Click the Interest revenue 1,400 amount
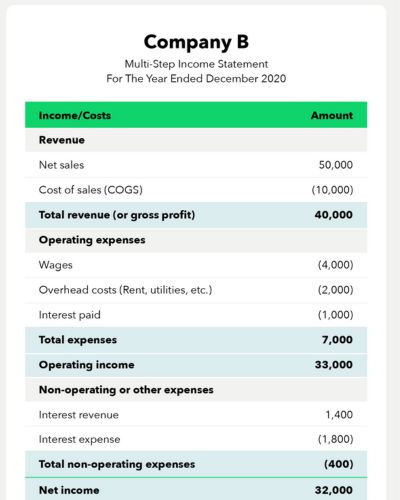This screenshot has width=400, height=500. point(339,415)
